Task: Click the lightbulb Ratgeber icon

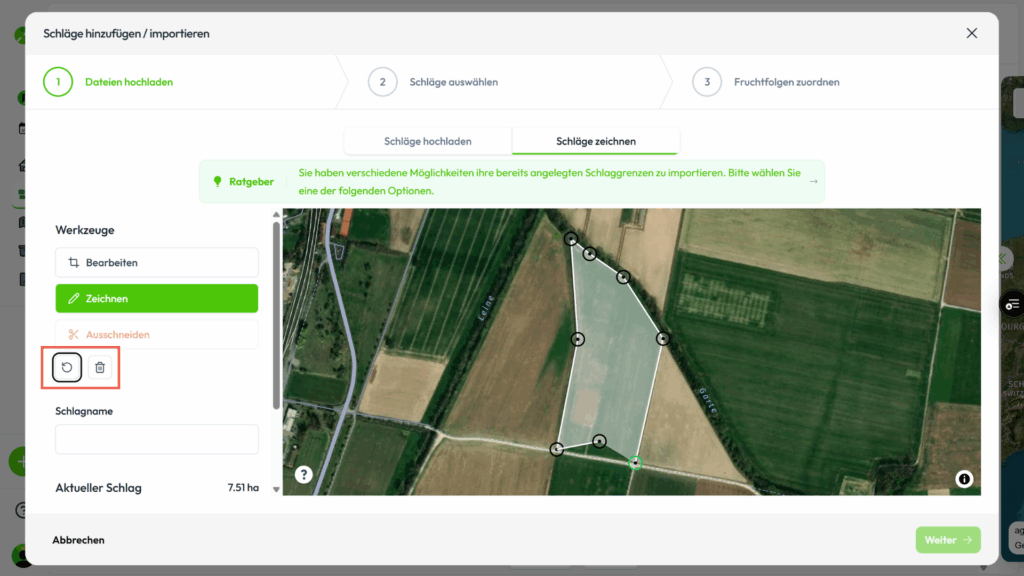Action: 217,182
